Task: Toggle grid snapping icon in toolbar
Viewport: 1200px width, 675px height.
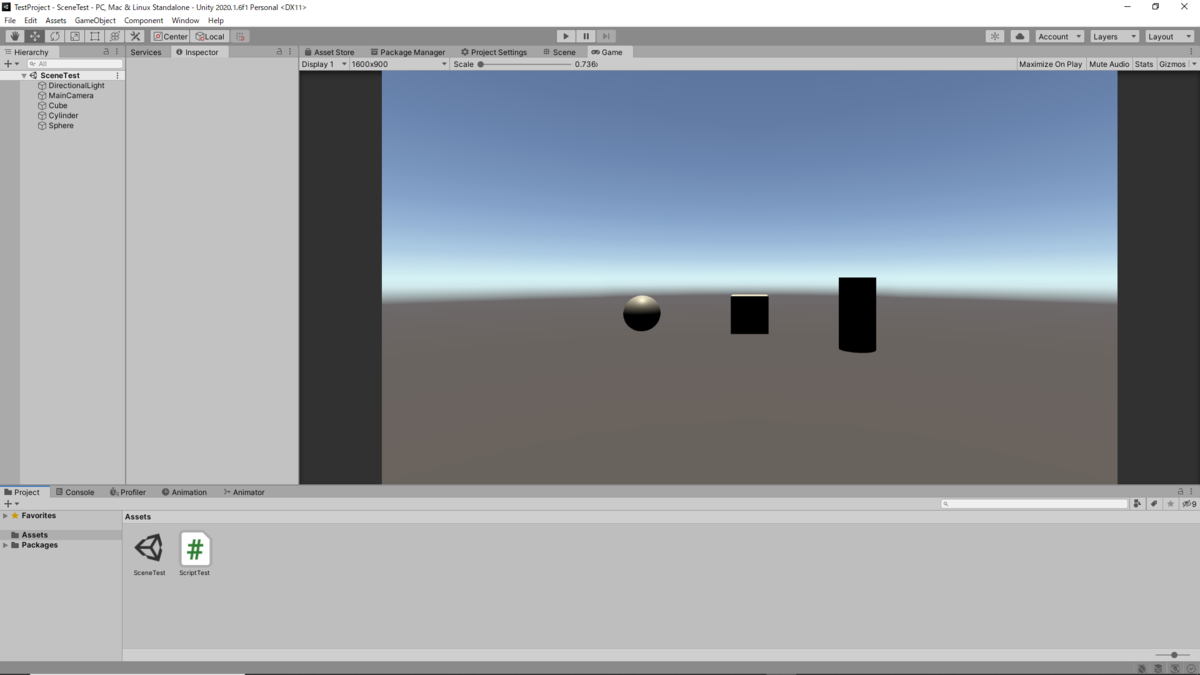Action: coord(240,36)
